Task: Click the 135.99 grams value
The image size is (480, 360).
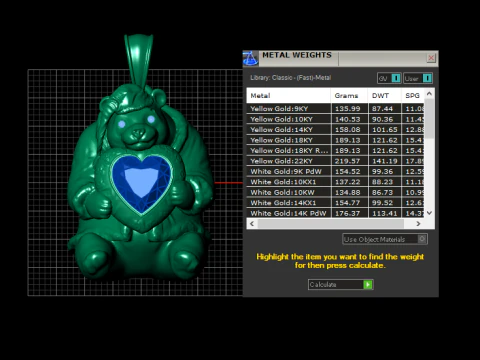Action: click(x=348, y=109)
